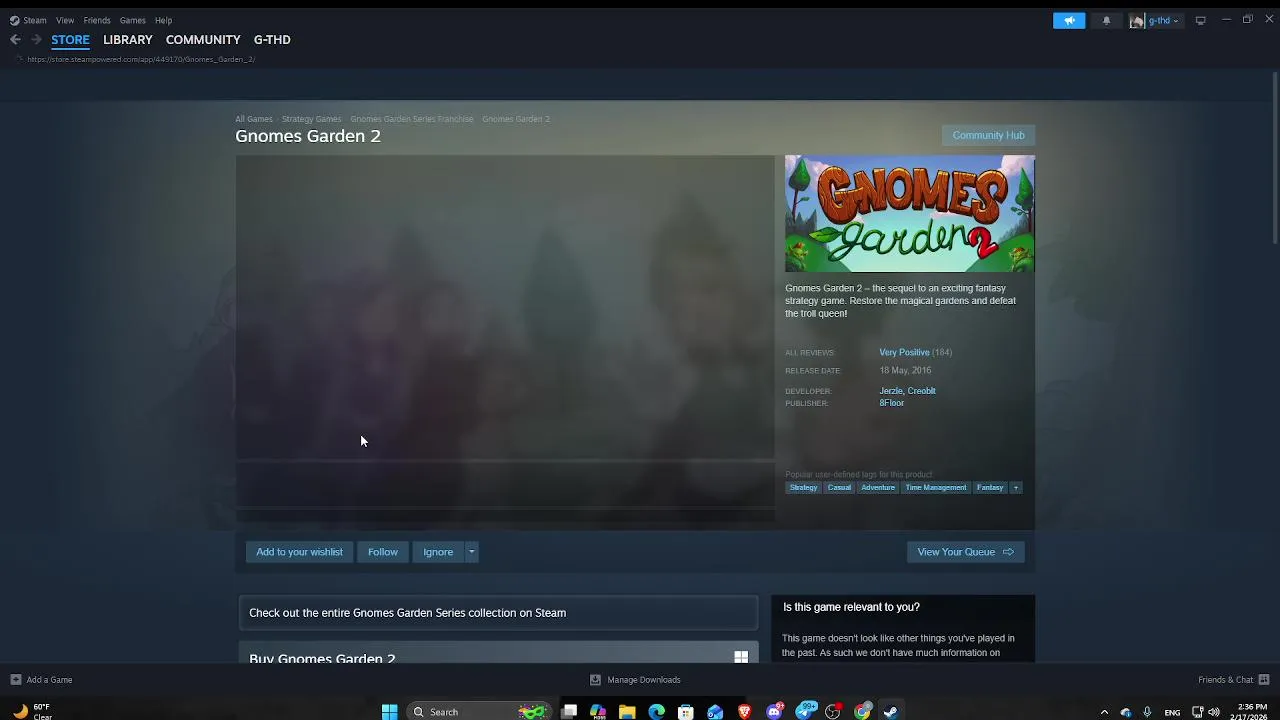Expand more tags with the plus button
The width and height of the screenshot is (1280, 720).
coord(1015,488)
